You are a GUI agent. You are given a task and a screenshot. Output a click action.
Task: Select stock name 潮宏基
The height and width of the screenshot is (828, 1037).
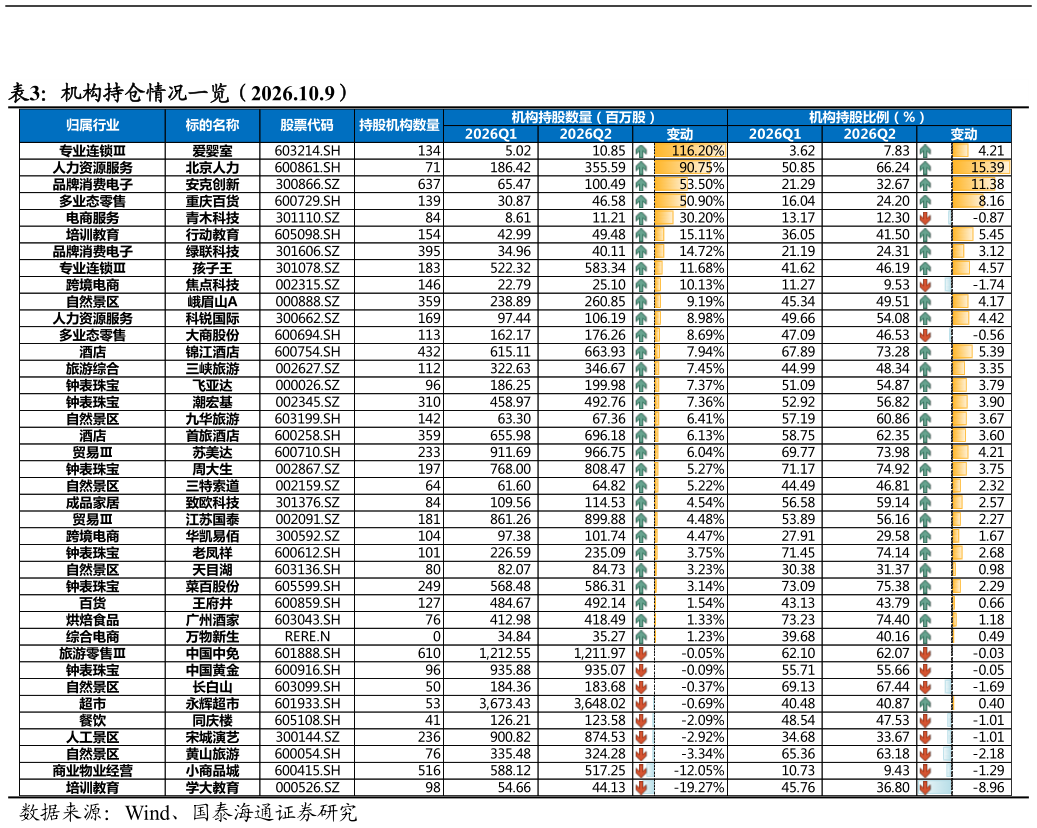point(212,402)
